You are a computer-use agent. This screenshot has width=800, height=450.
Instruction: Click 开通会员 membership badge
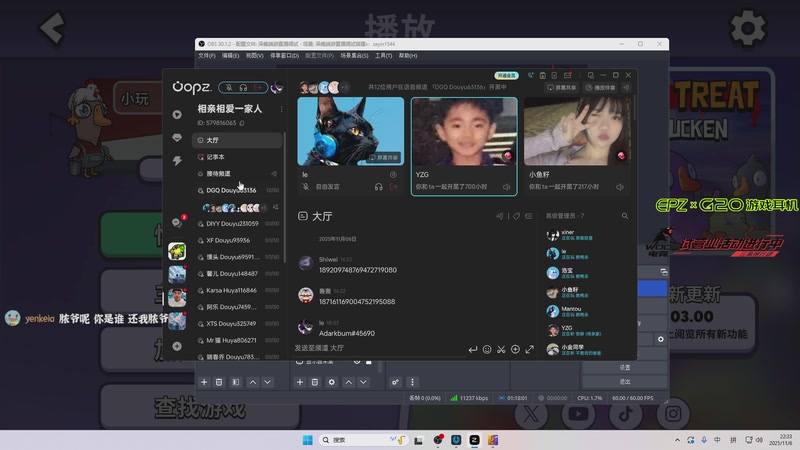[x=506, y=76]
